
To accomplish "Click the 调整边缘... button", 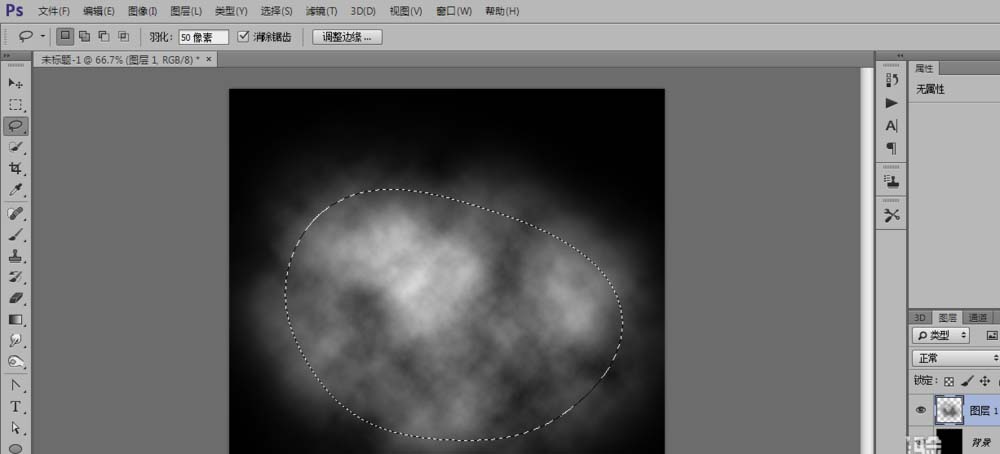I will tap(347, 37).
